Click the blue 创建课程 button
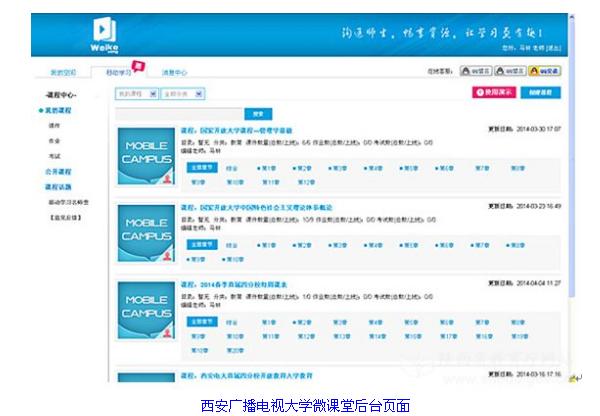600x416 pixels. pos(540,92)
